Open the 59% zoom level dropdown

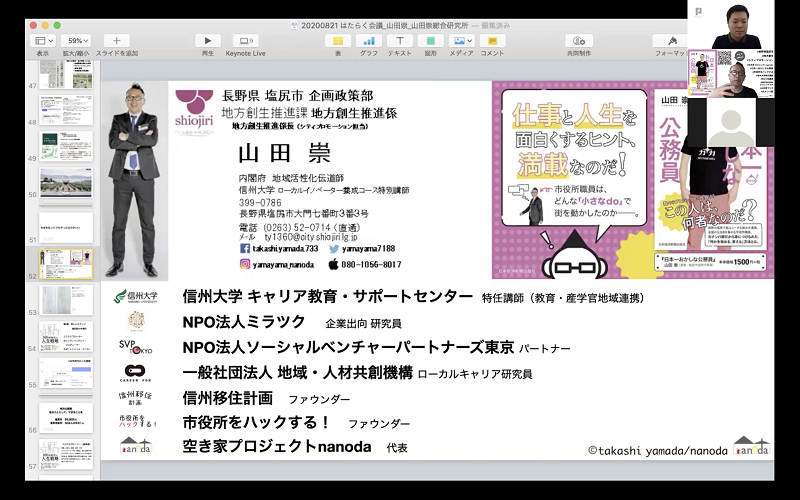76,40
